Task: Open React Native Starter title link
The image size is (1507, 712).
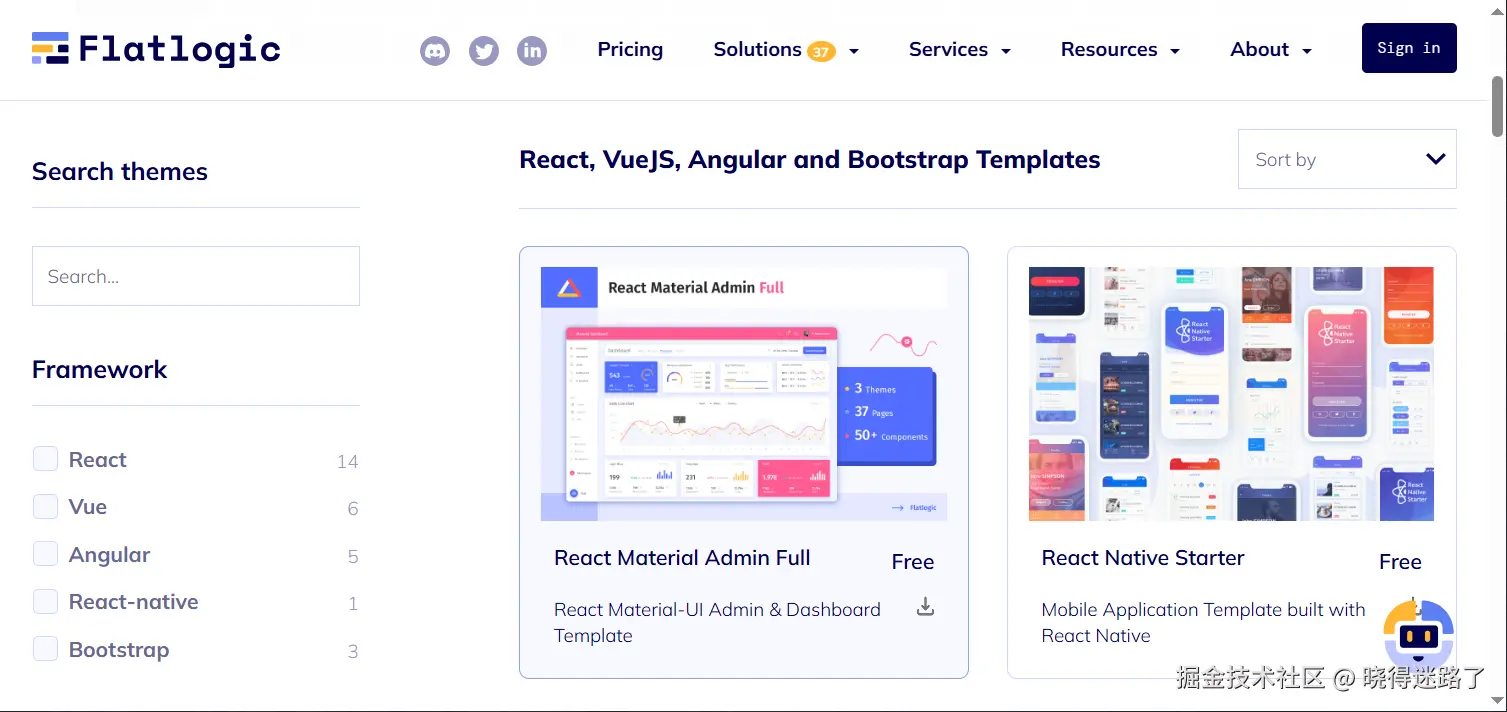Action: 1143,558
